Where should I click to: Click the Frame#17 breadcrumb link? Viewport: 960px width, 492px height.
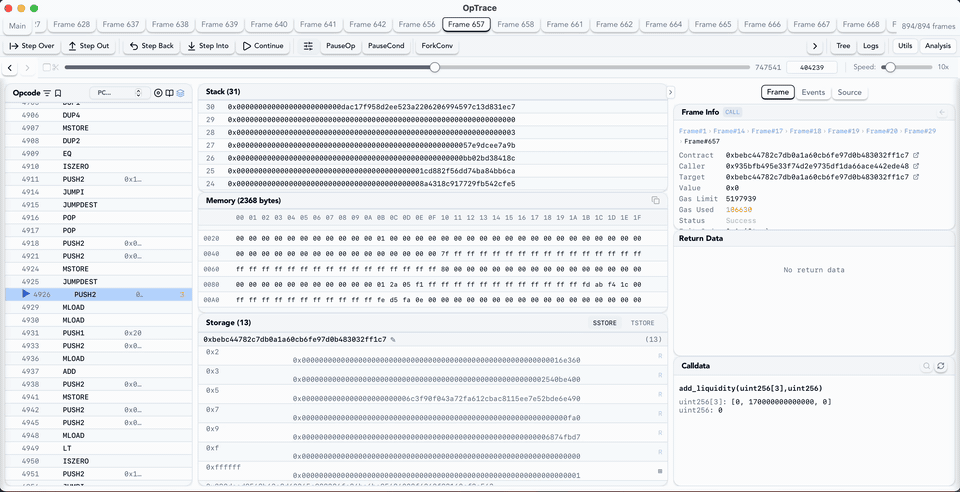[767, 131]
